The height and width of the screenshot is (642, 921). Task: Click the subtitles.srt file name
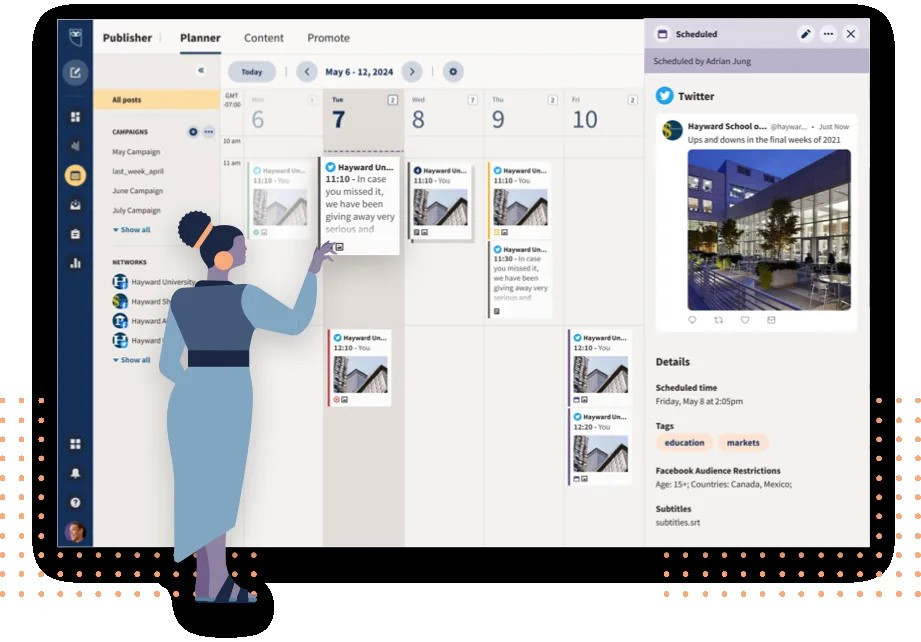tap(678, 522)
